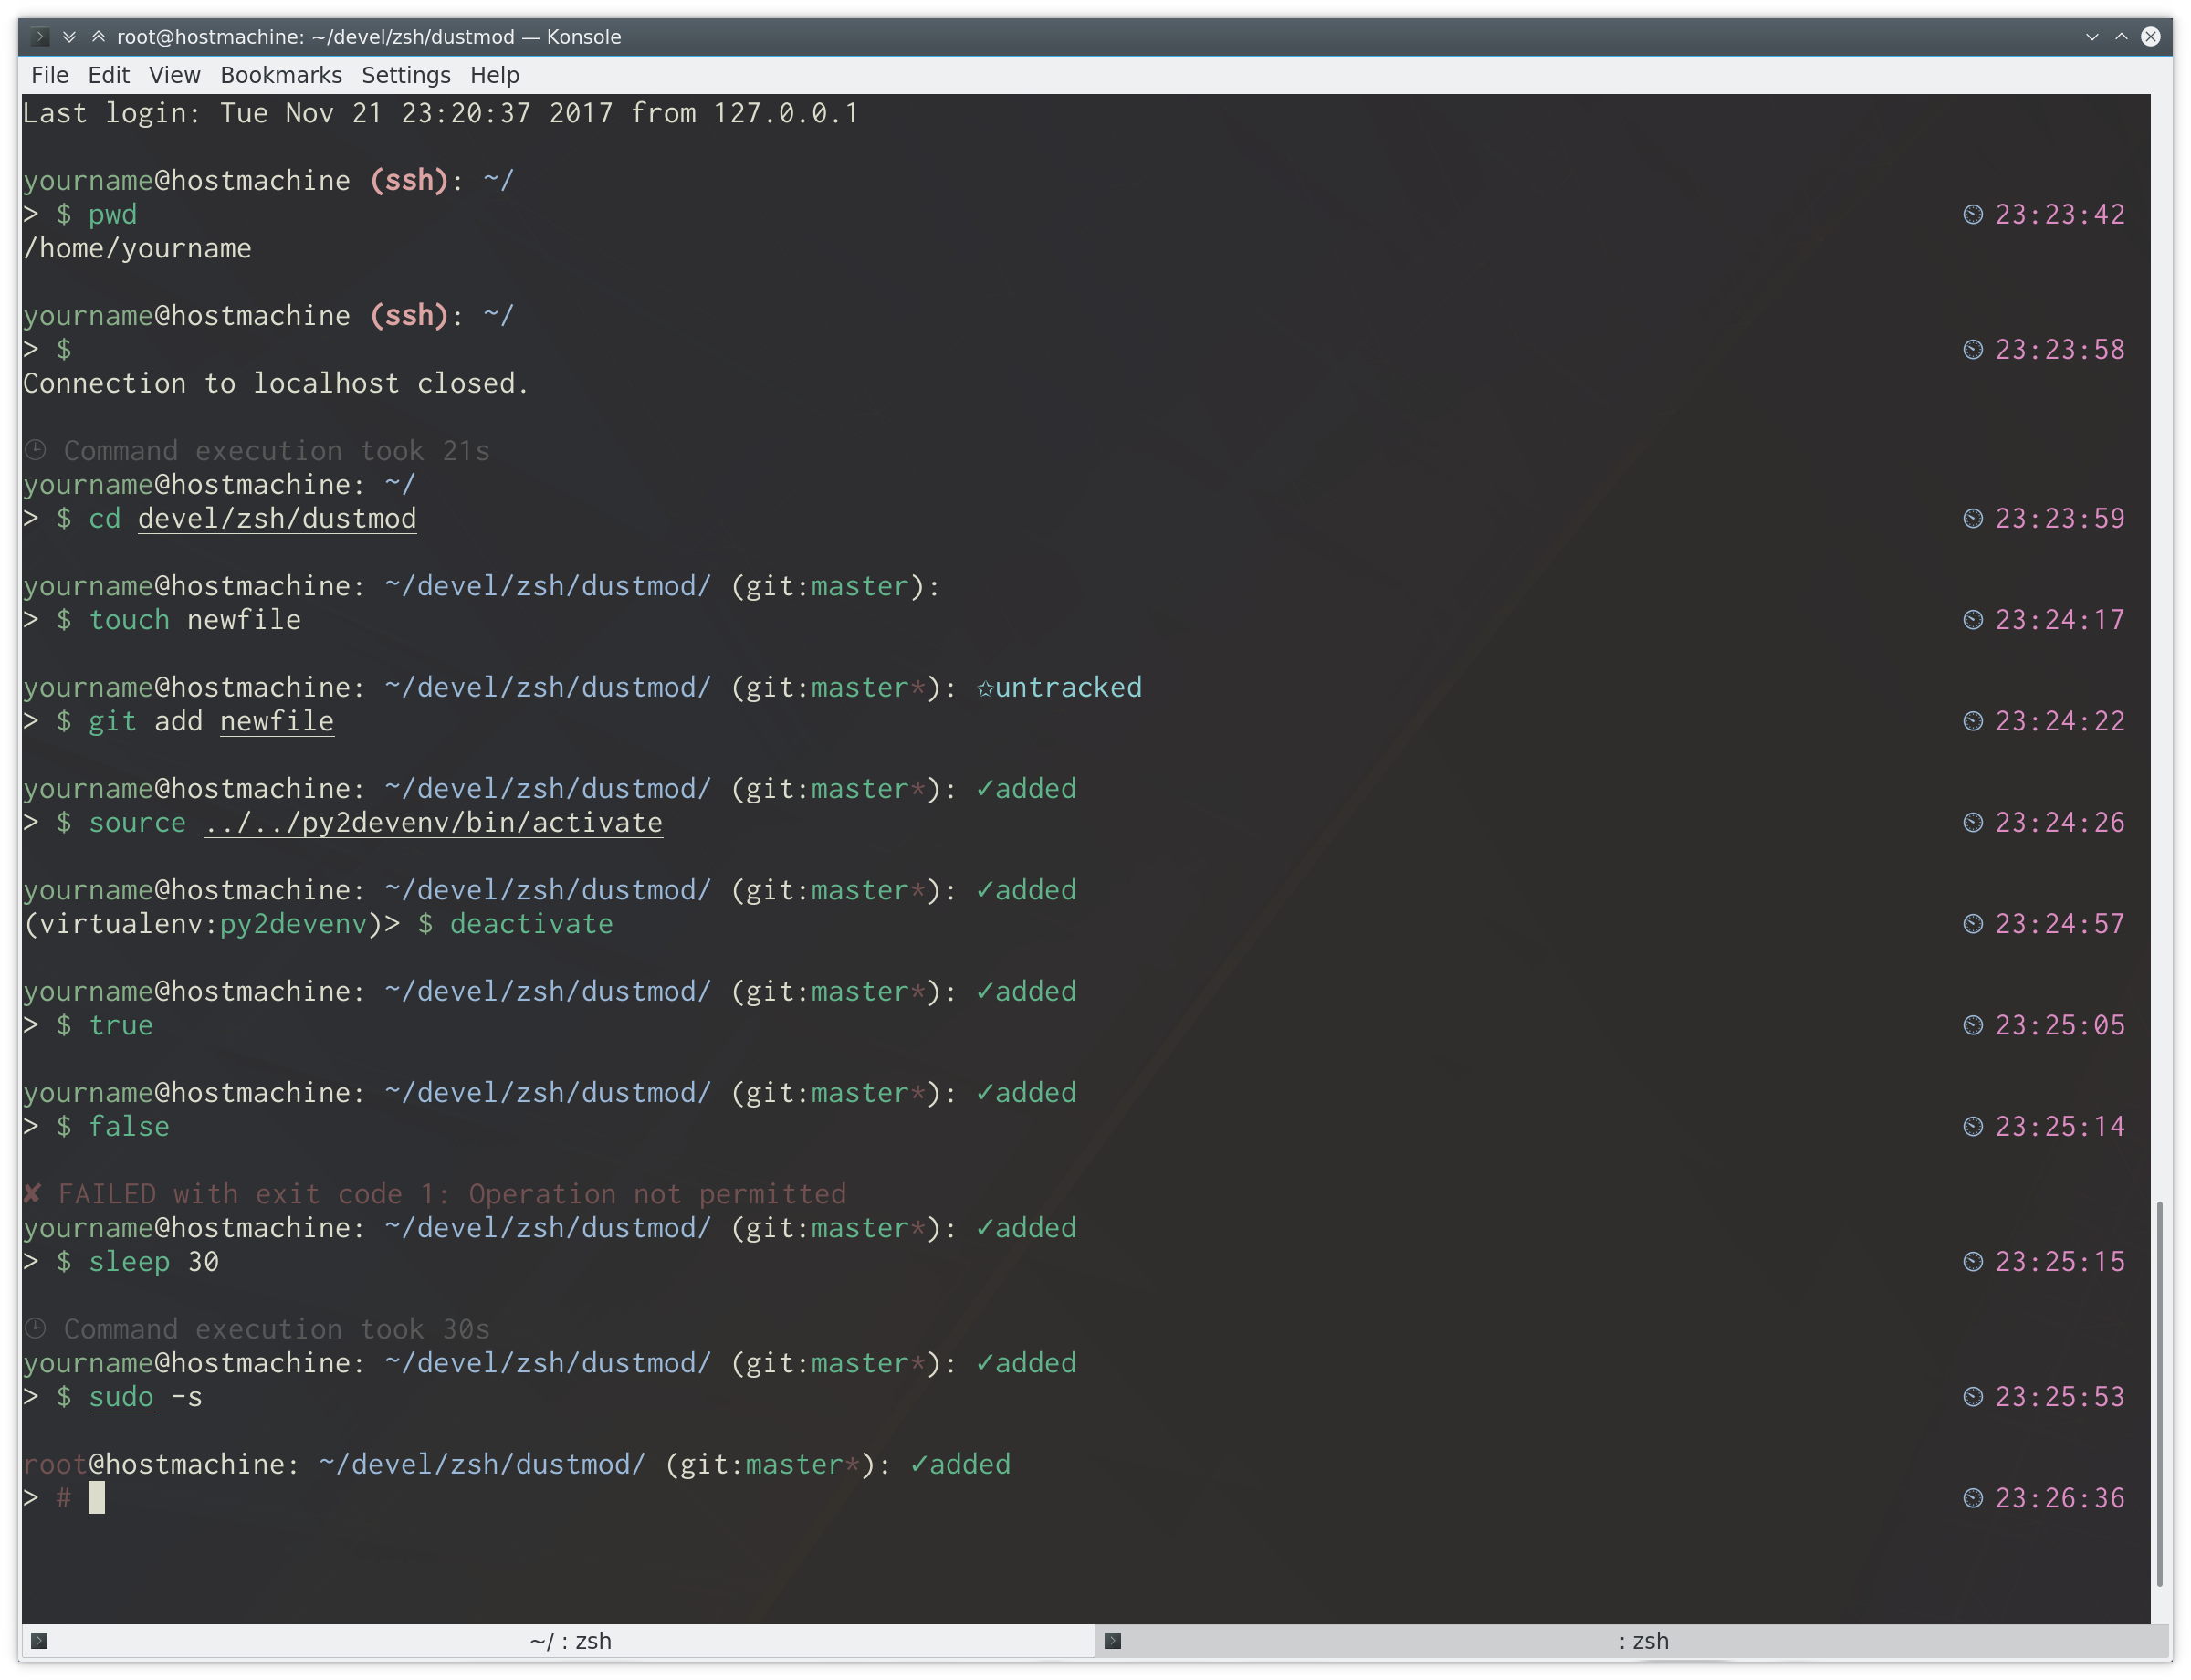Click the clock icon next to 23:26:36
Screen dimensions: 2191x1680
[x=1972, y=1498]
